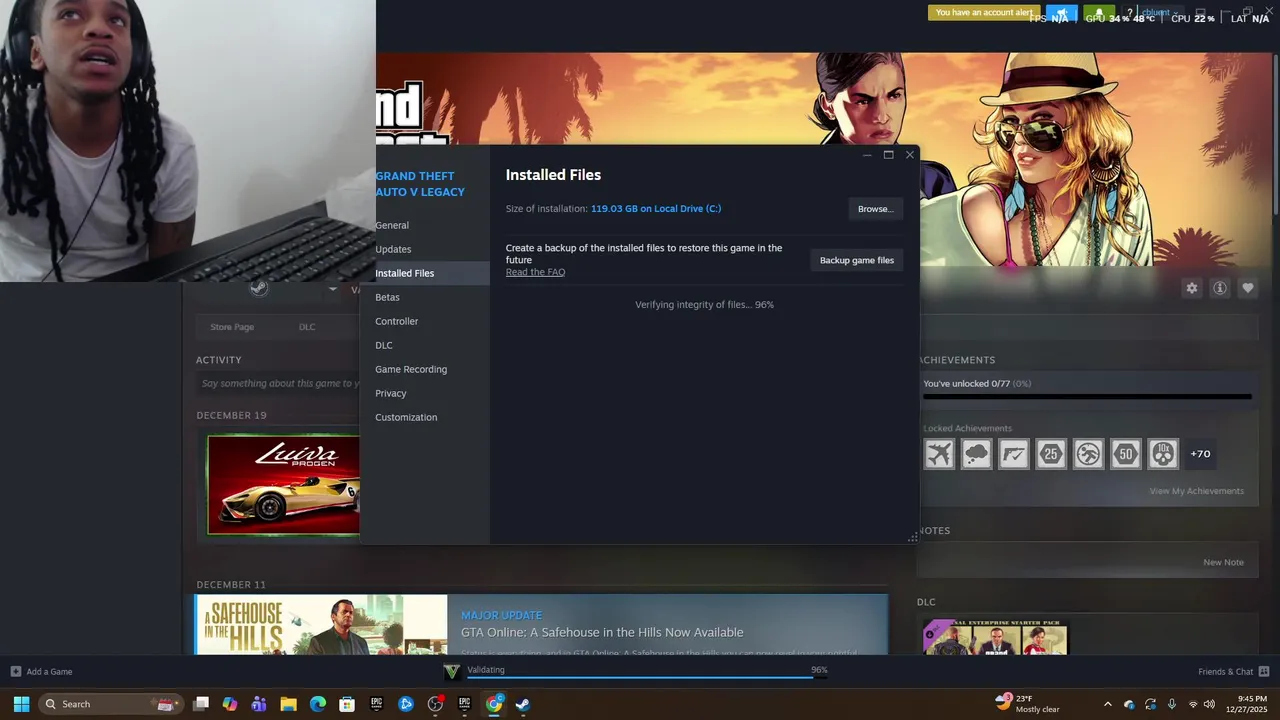Open the Luiva Progen news thumbnail
Screen dimensions: 1280x720
[283, 484]
